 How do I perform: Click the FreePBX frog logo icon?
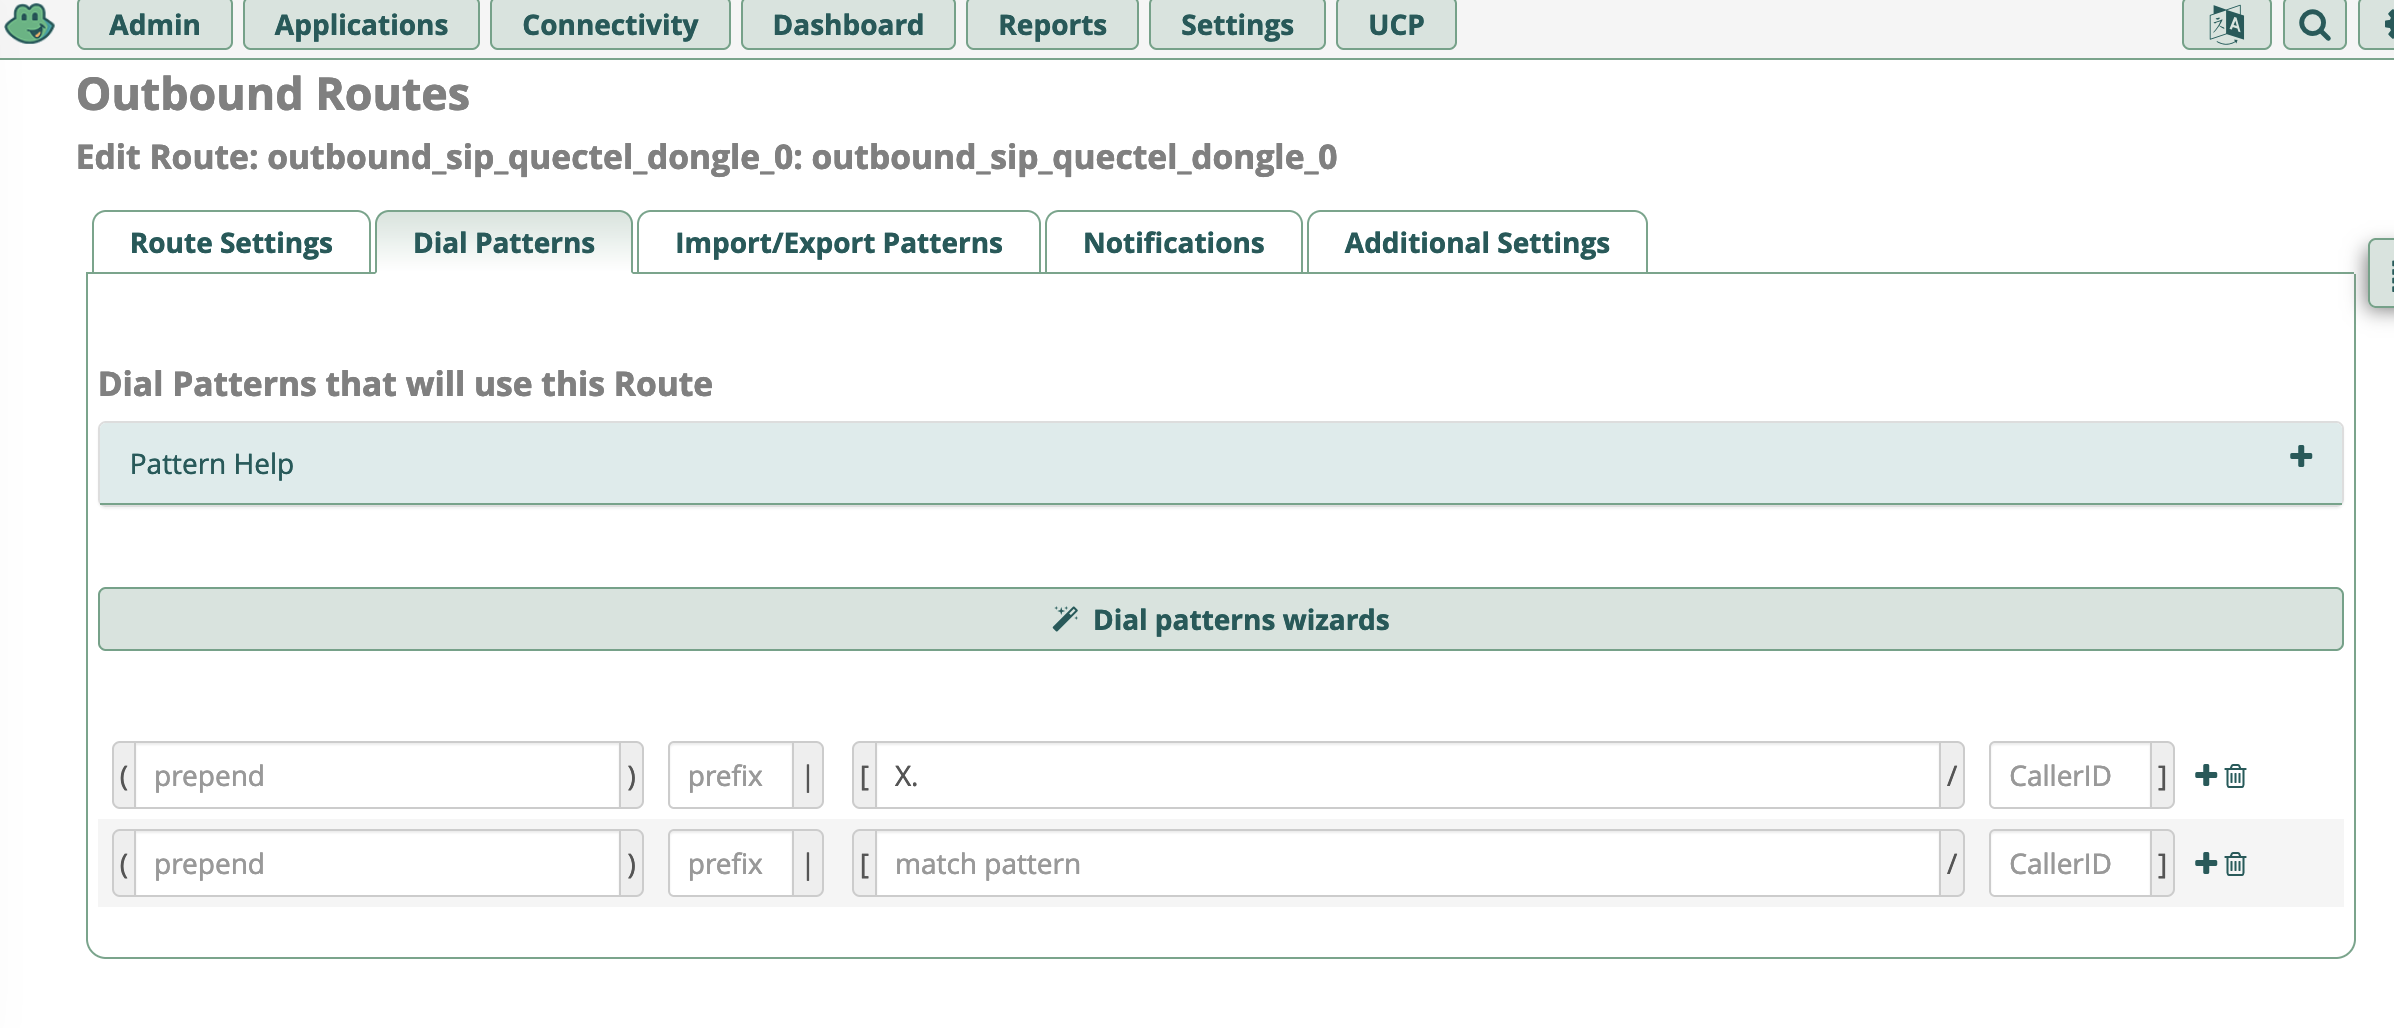point(30,24)
